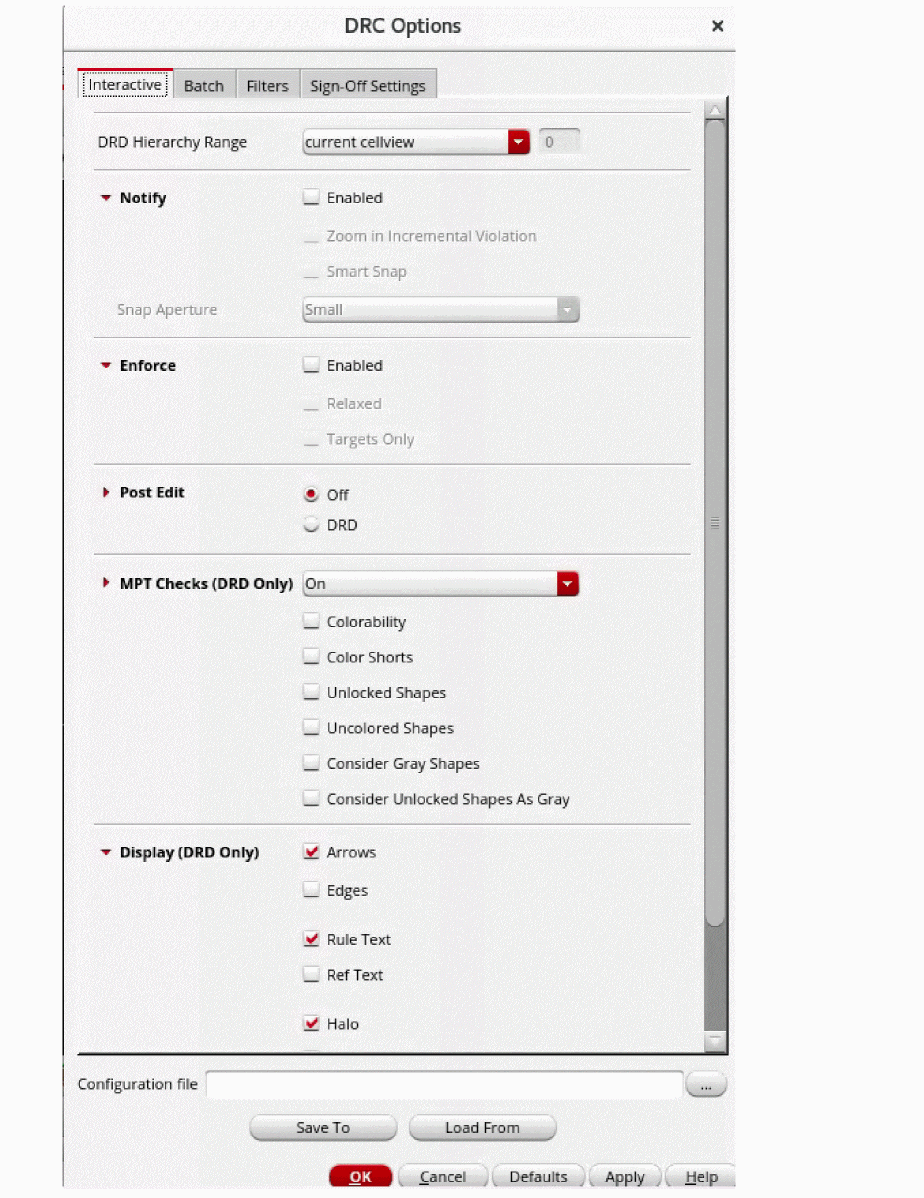Collapse the Notify section
Viewport: 924px width, 1198px height.
click(x=105, y=198)
